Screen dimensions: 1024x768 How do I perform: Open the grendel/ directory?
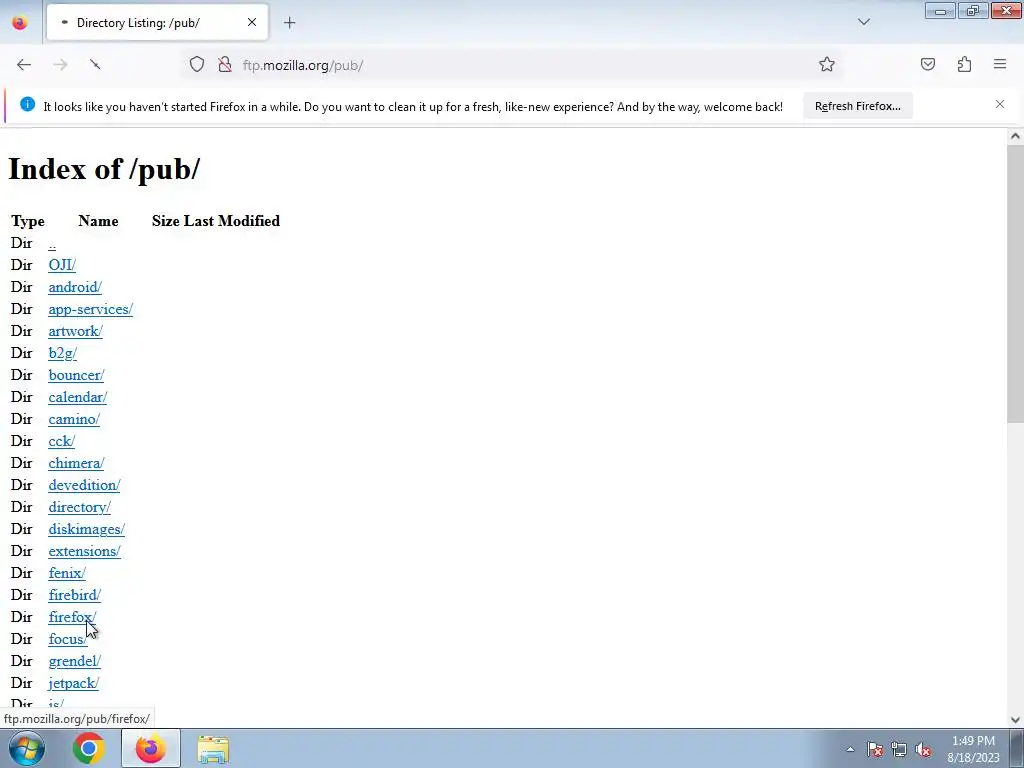click(x=74, y=662)
